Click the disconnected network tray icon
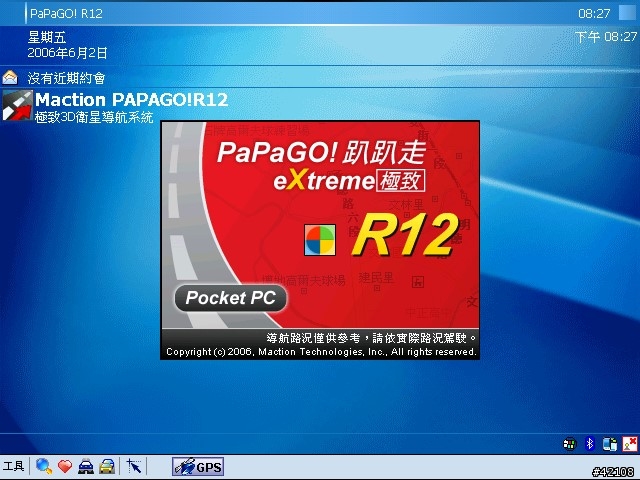 coord(629,444)
